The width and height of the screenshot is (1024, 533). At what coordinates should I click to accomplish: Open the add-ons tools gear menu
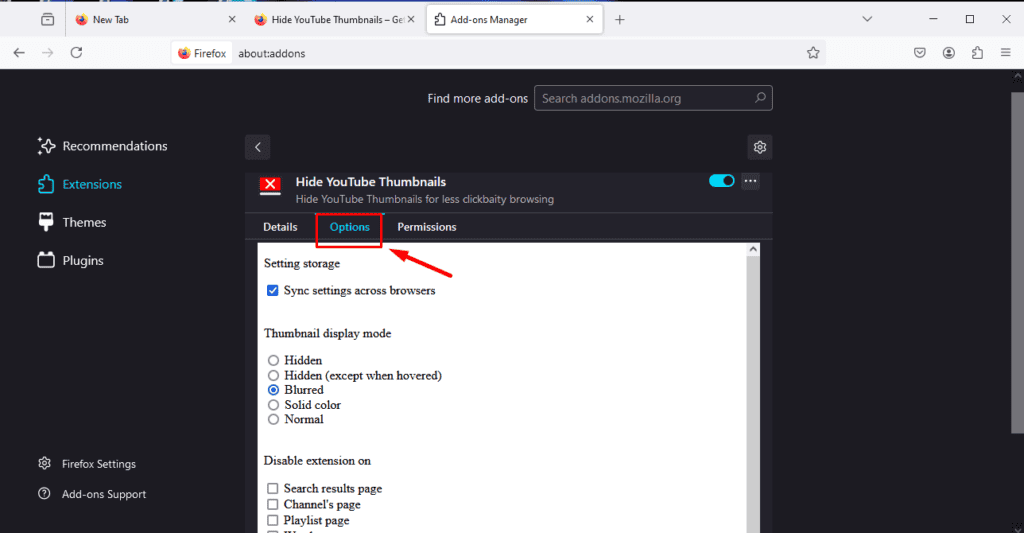(x=760, y=147)
